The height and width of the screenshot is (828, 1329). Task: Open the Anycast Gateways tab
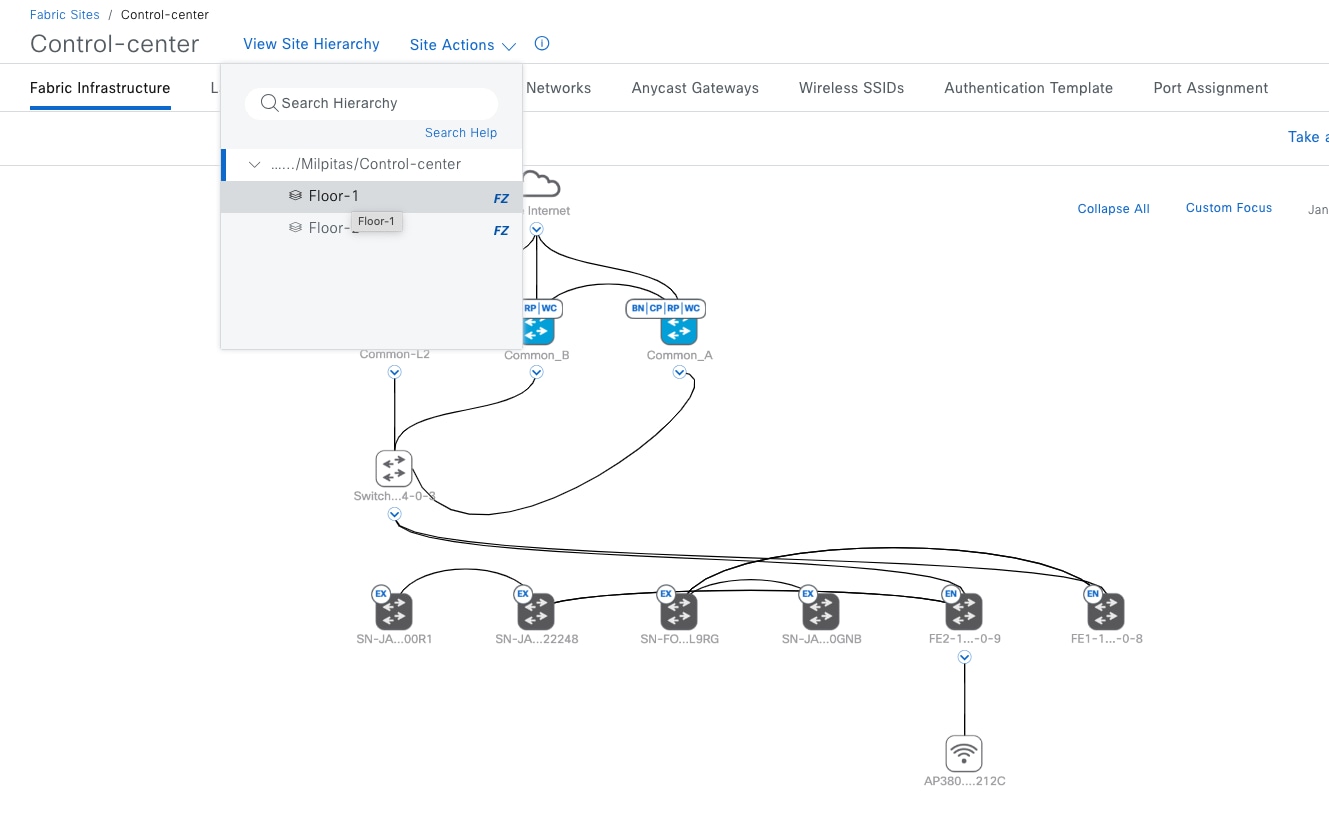point(694,87)
